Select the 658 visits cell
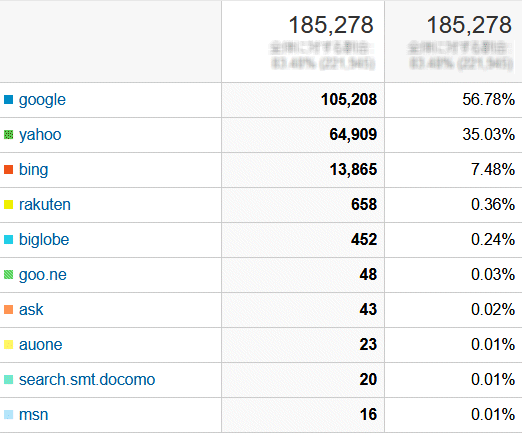 coord(303,205)
